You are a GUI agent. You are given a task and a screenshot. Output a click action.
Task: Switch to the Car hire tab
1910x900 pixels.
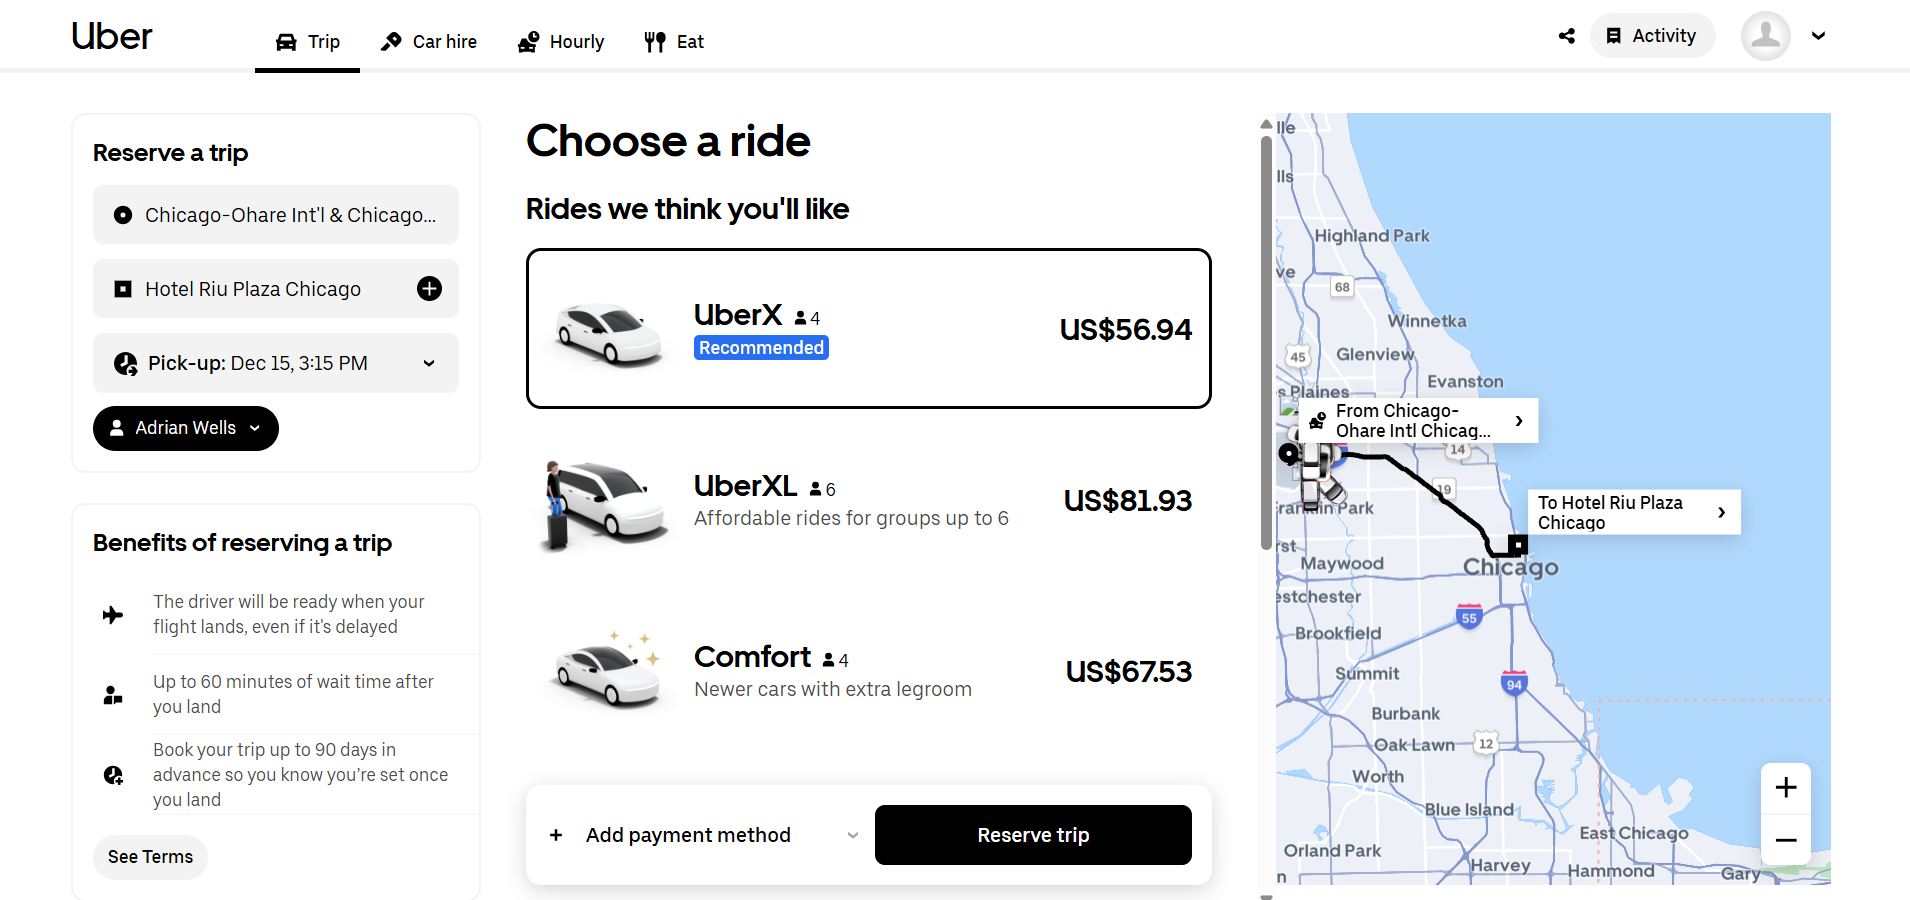(429, 42)
